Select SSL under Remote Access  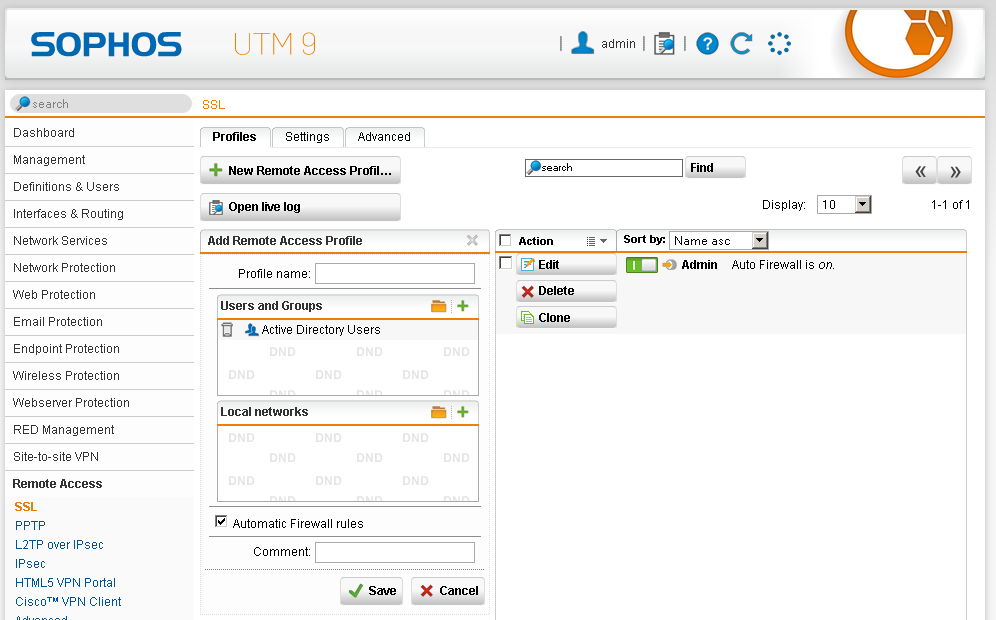26,507
